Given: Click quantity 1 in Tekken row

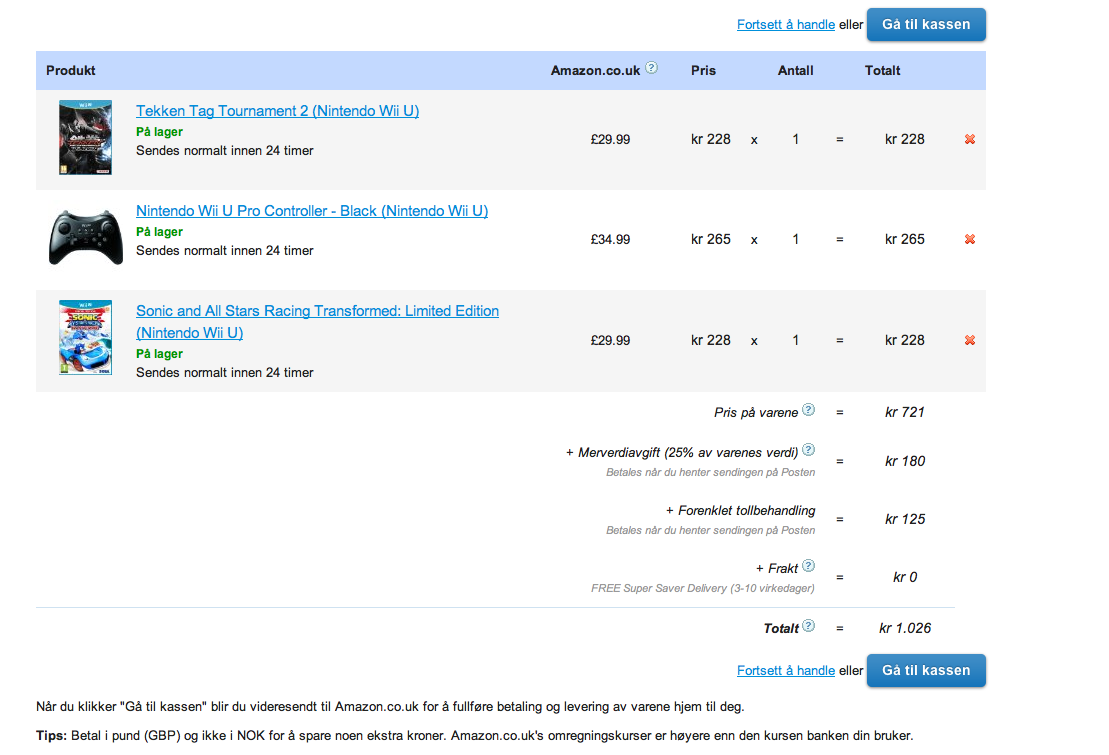Looking at the screenshot, I should click(x=796, y=139).
